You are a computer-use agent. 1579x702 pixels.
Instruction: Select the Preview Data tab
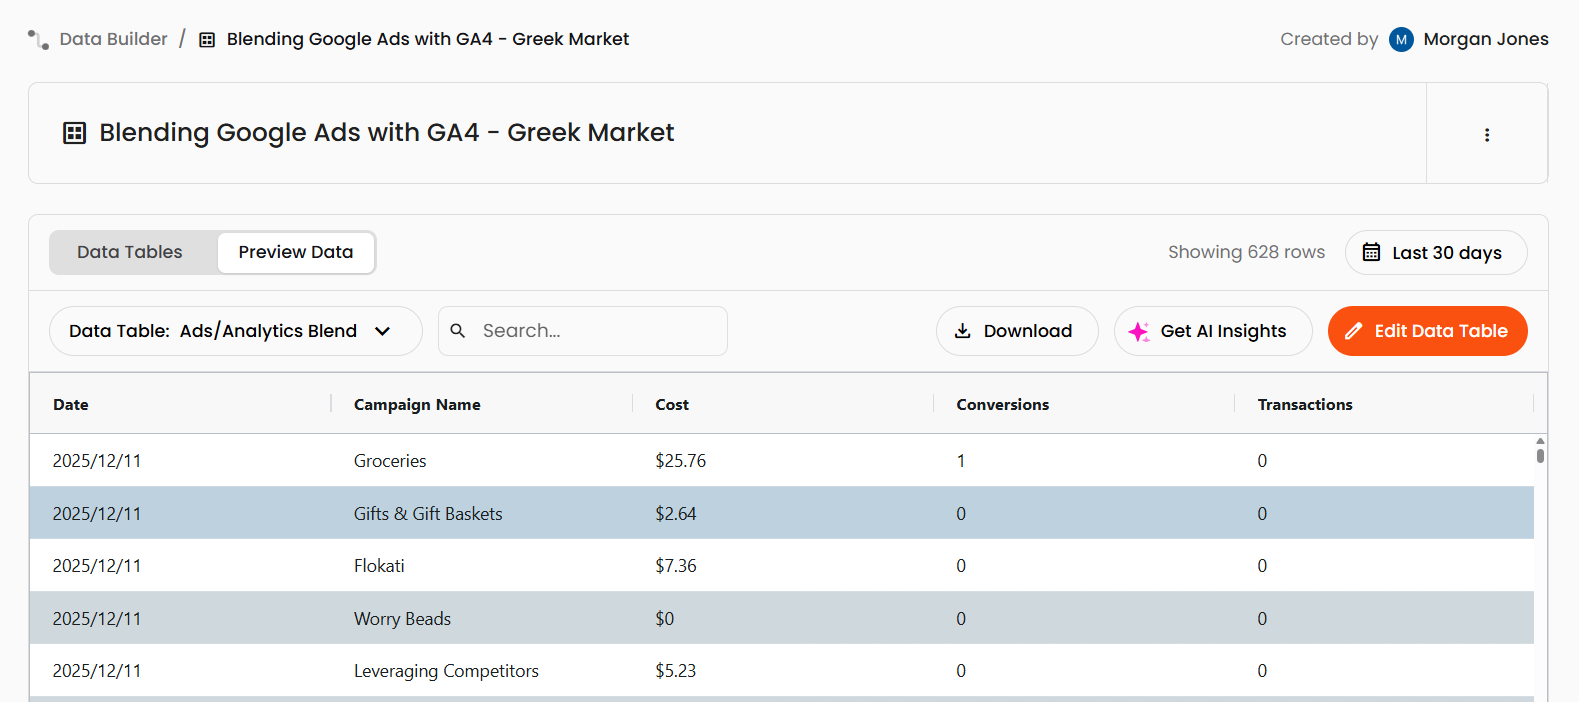pyautogui.click(x=295, y=252)
